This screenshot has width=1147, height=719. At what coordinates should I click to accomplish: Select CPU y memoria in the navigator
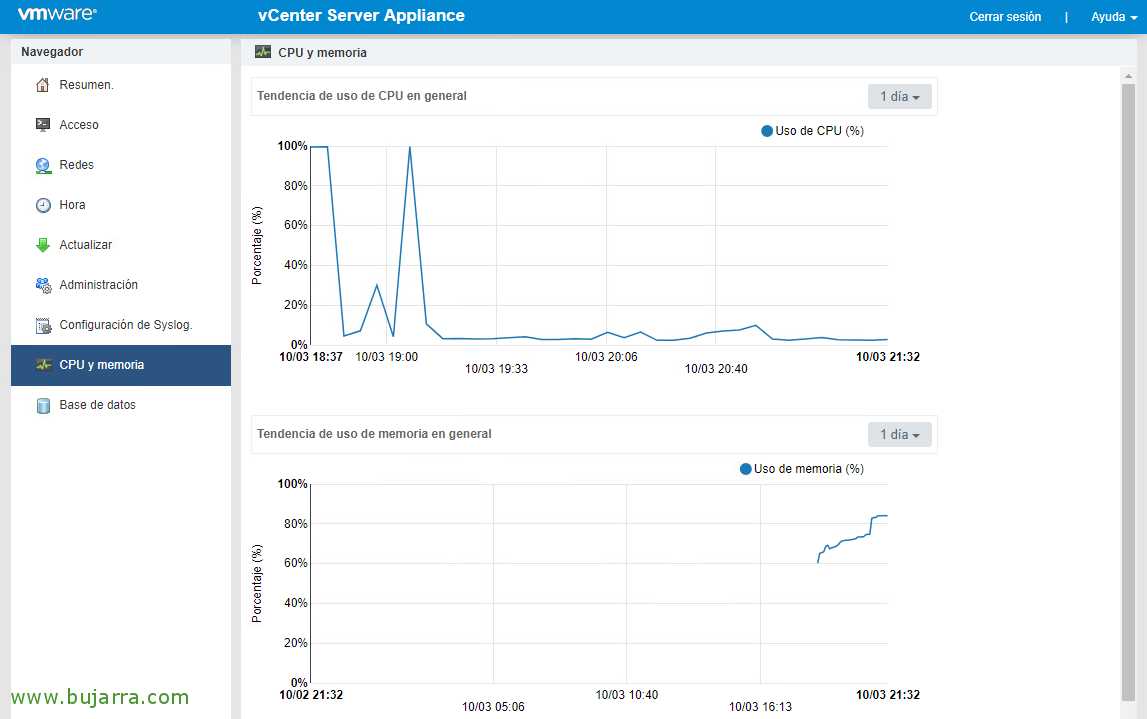coord(121,365)
